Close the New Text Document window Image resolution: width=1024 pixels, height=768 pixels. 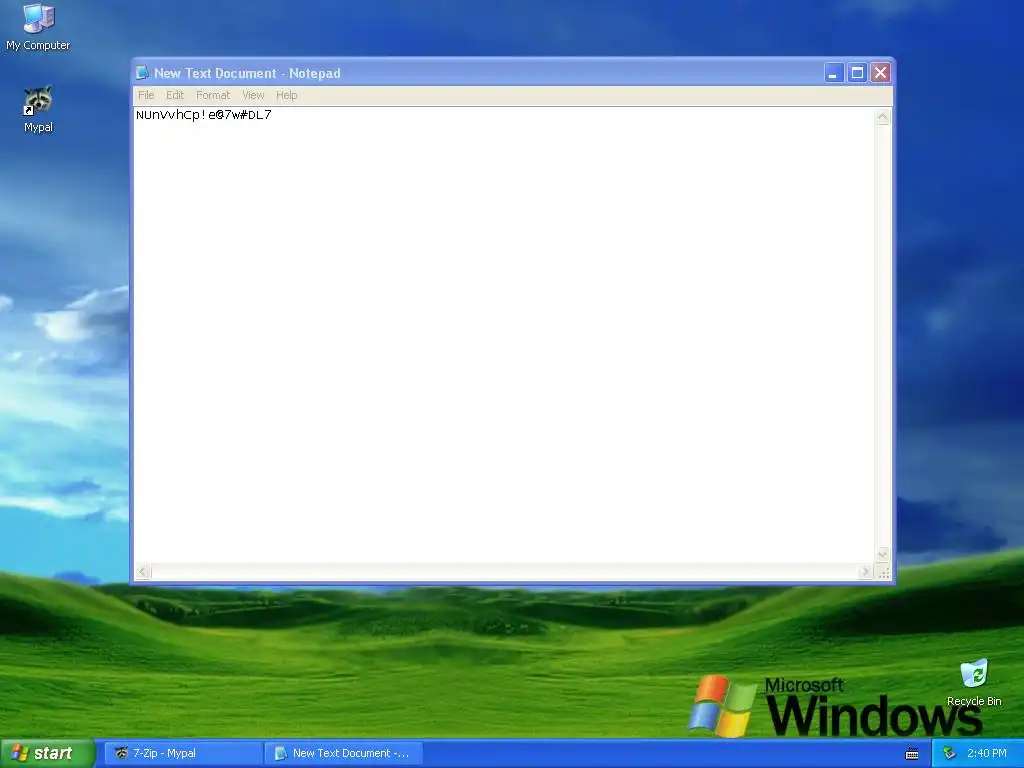(880, 72)
